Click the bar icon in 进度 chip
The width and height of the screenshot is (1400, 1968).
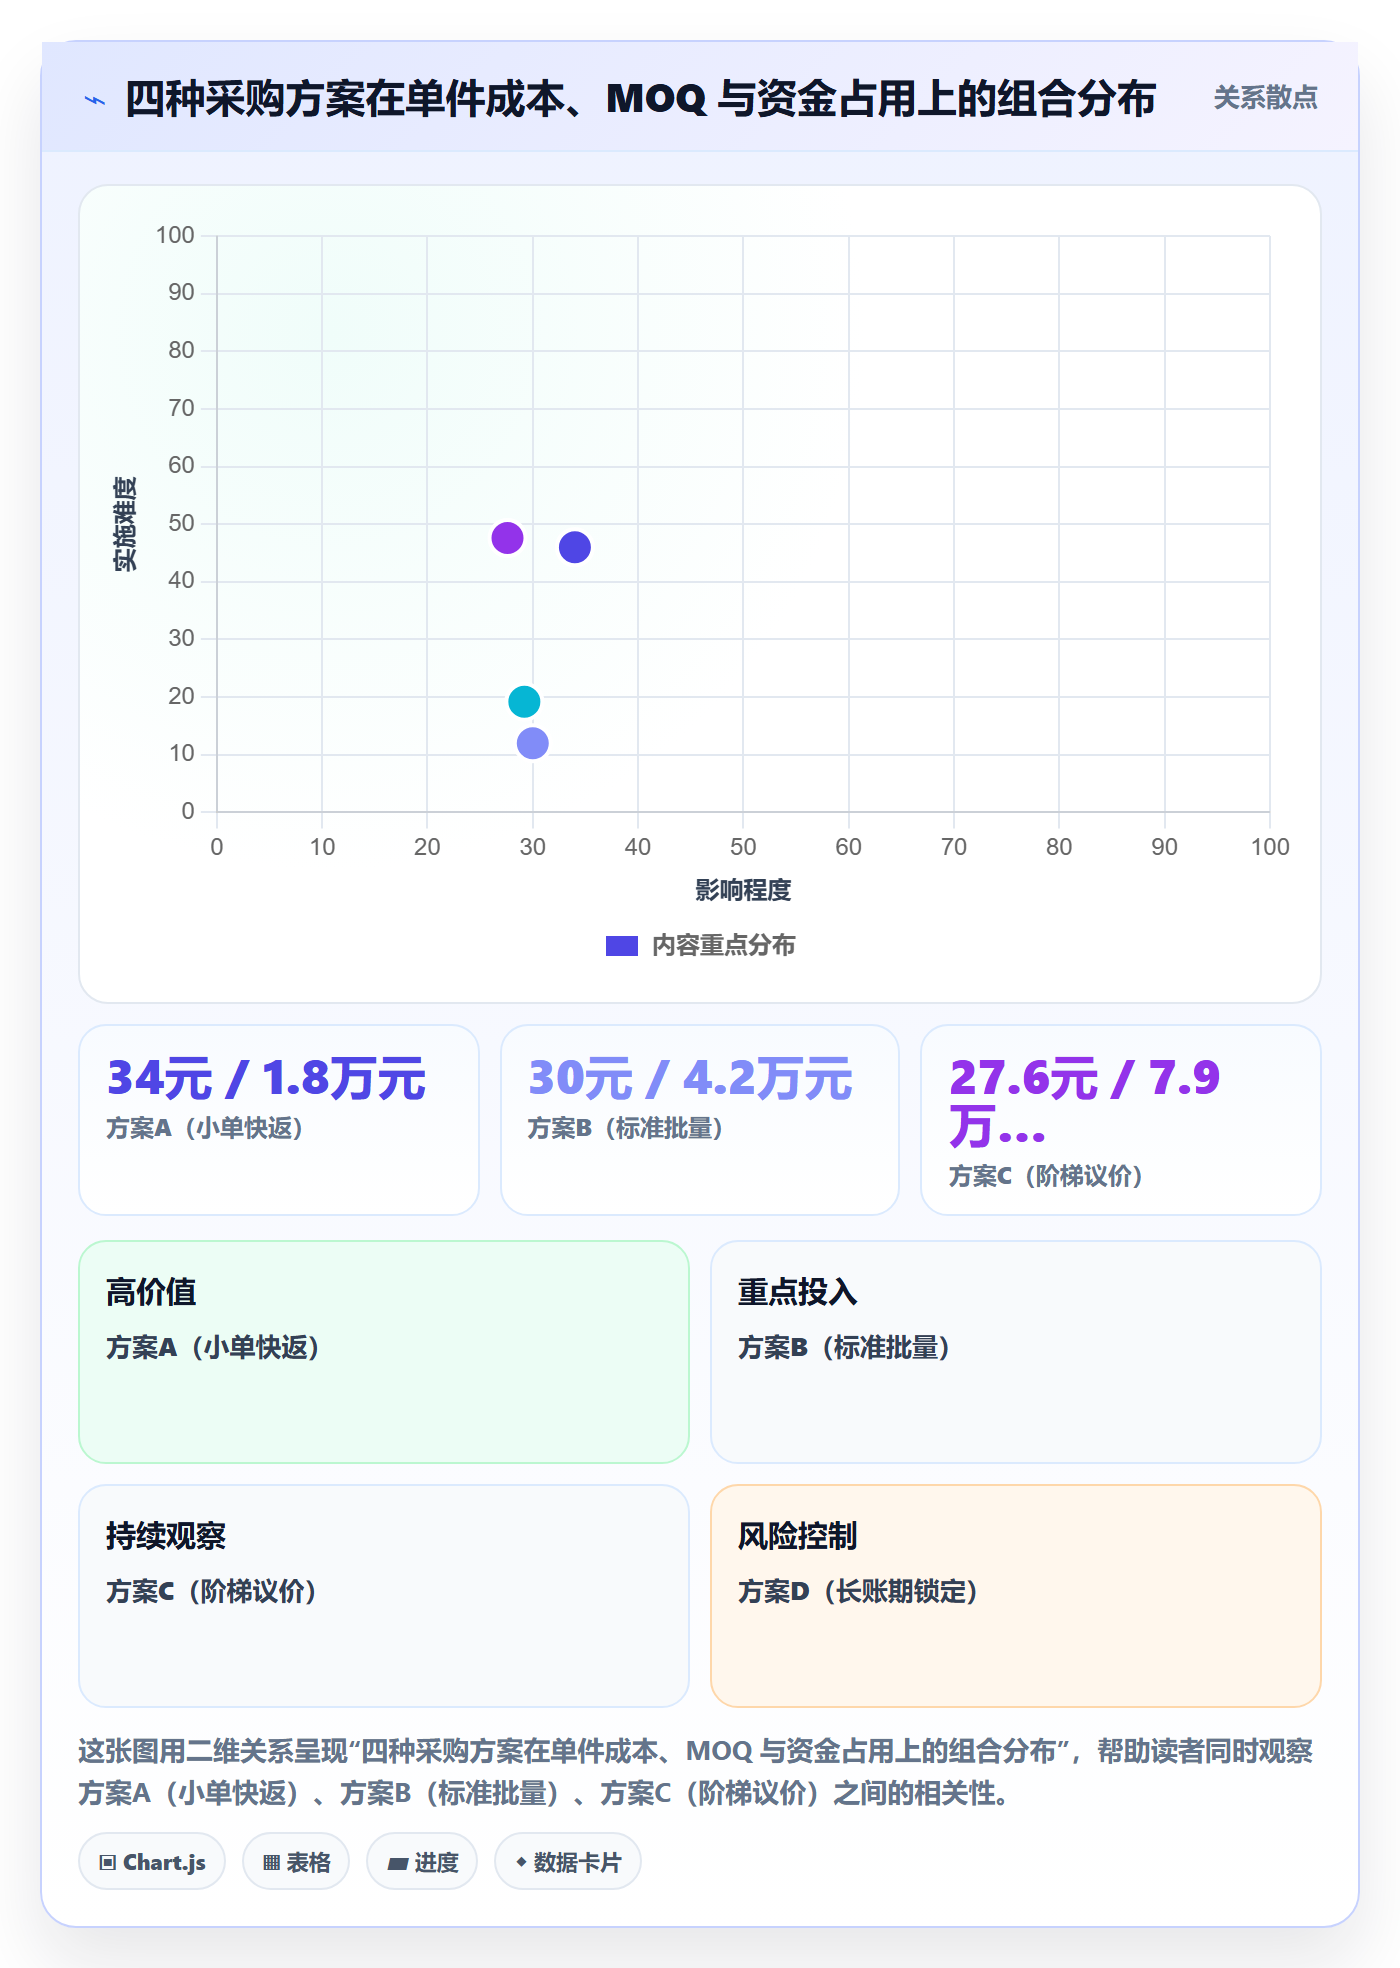(x=398, y=1864)
